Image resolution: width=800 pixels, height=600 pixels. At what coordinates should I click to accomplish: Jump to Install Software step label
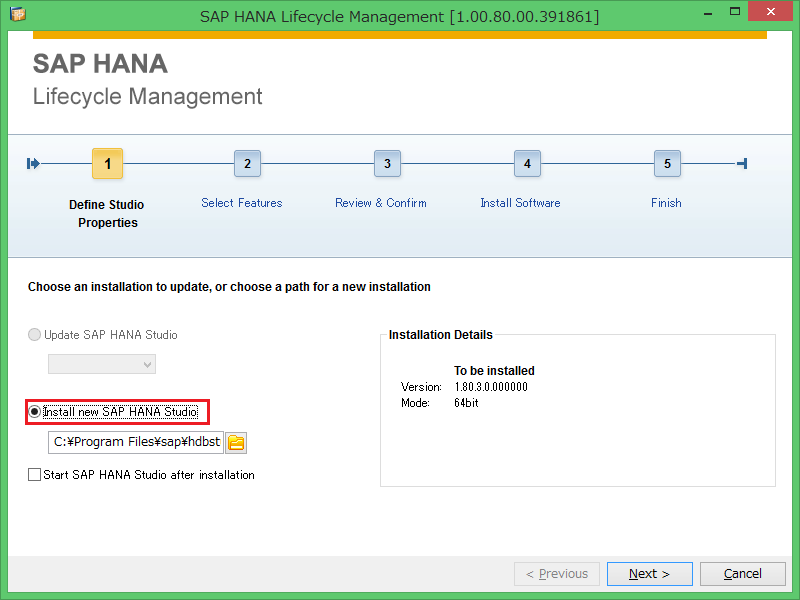click(x=520, y=203)
